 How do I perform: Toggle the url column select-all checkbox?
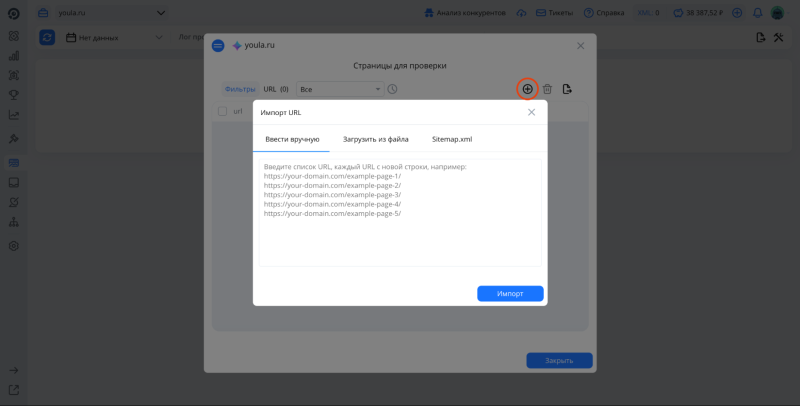pyautogui.click(x=222, y=111)
